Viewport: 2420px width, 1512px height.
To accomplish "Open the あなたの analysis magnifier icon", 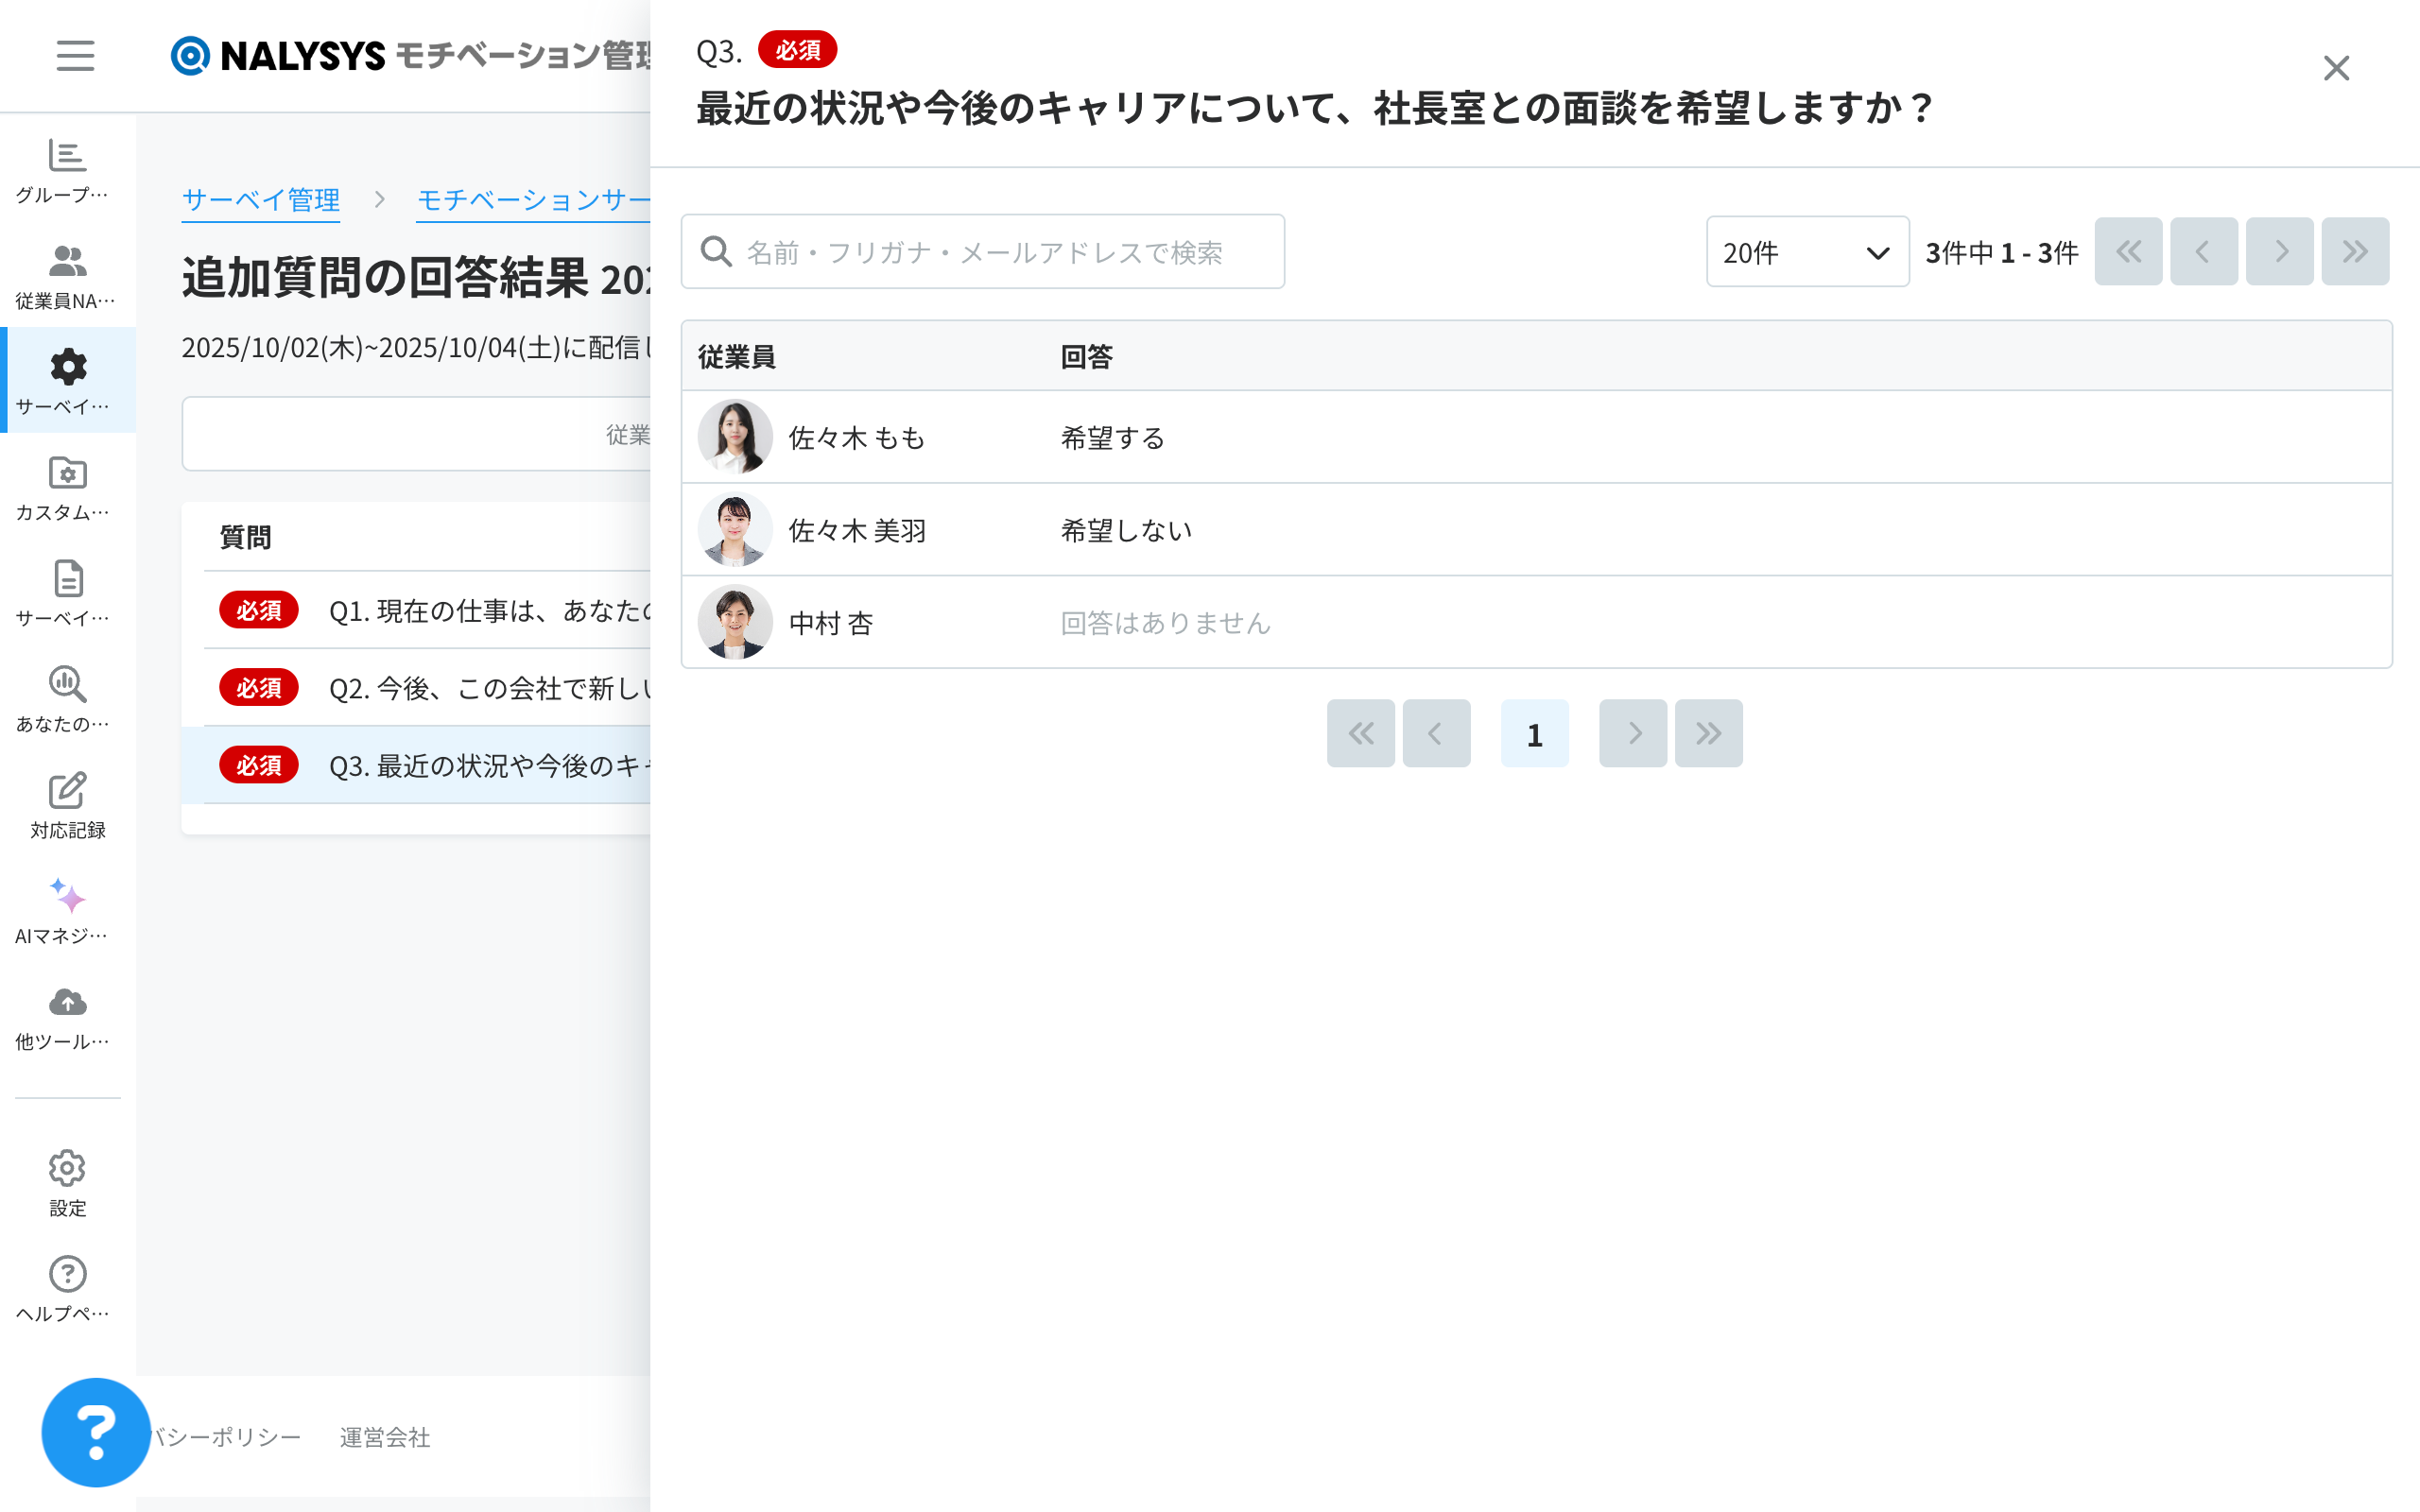I will [x=67, y=686].
